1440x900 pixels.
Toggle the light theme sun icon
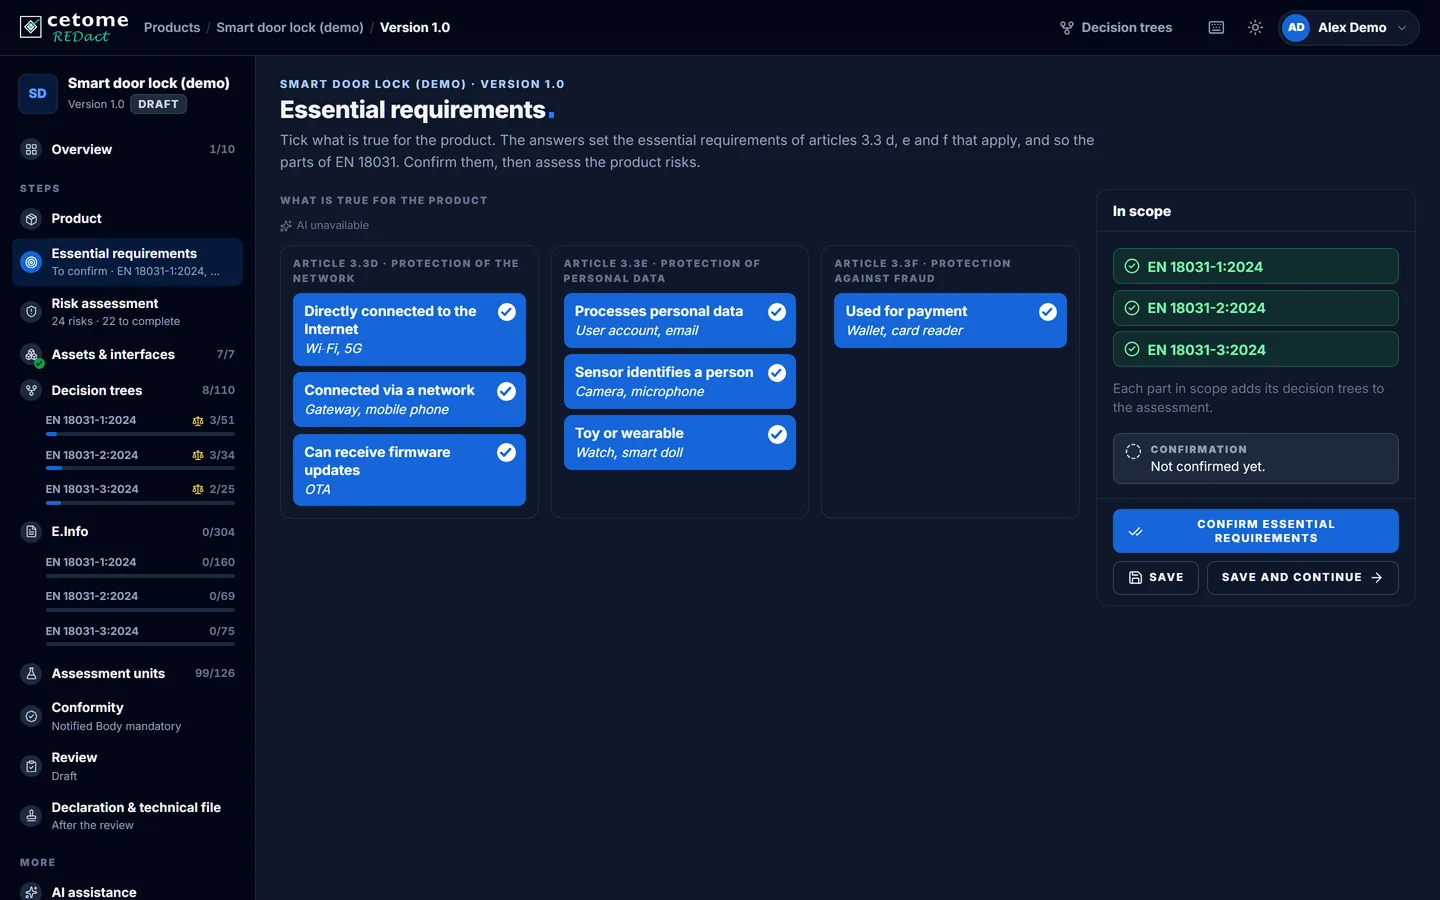1255,28
